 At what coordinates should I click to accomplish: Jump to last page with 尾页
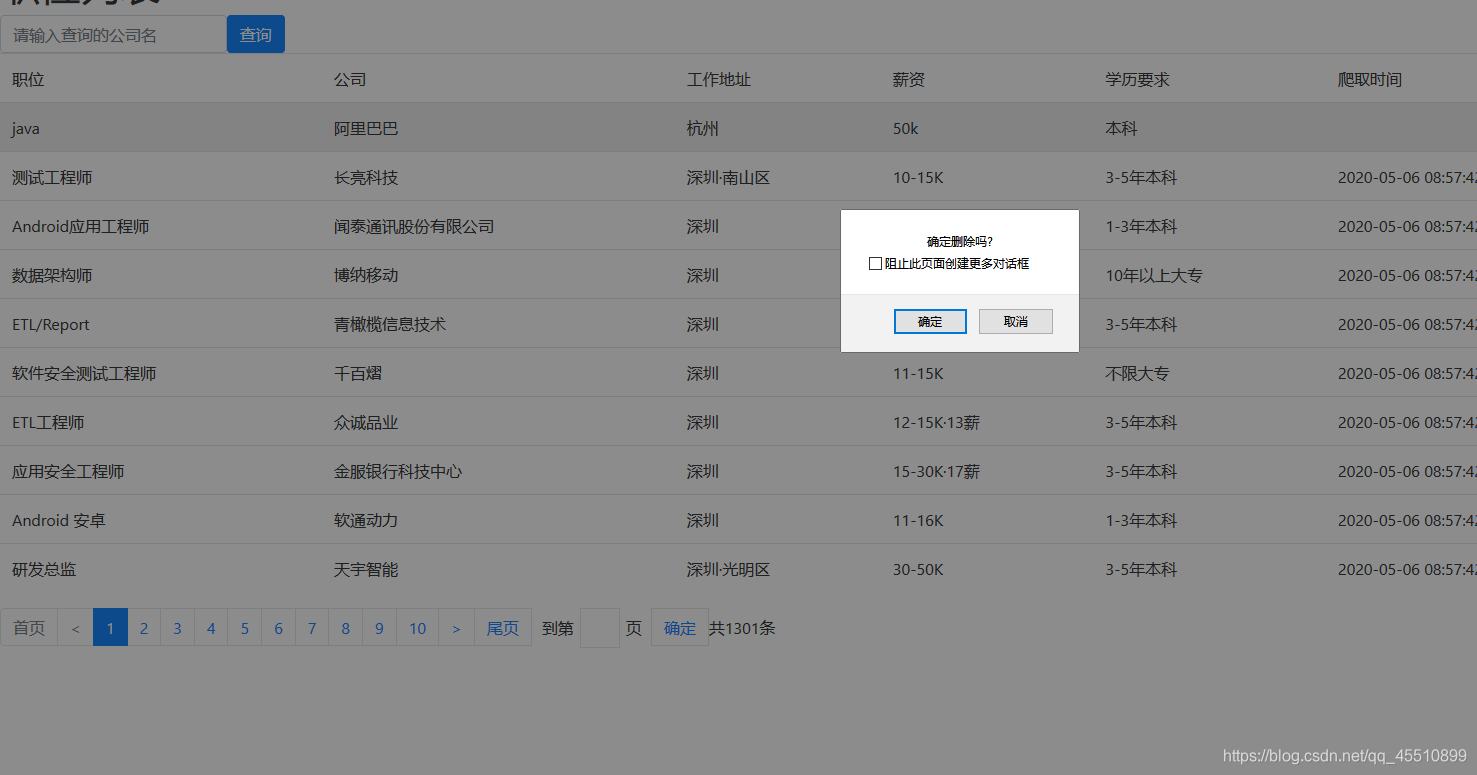pyautogui.click(x=503, y=628)
